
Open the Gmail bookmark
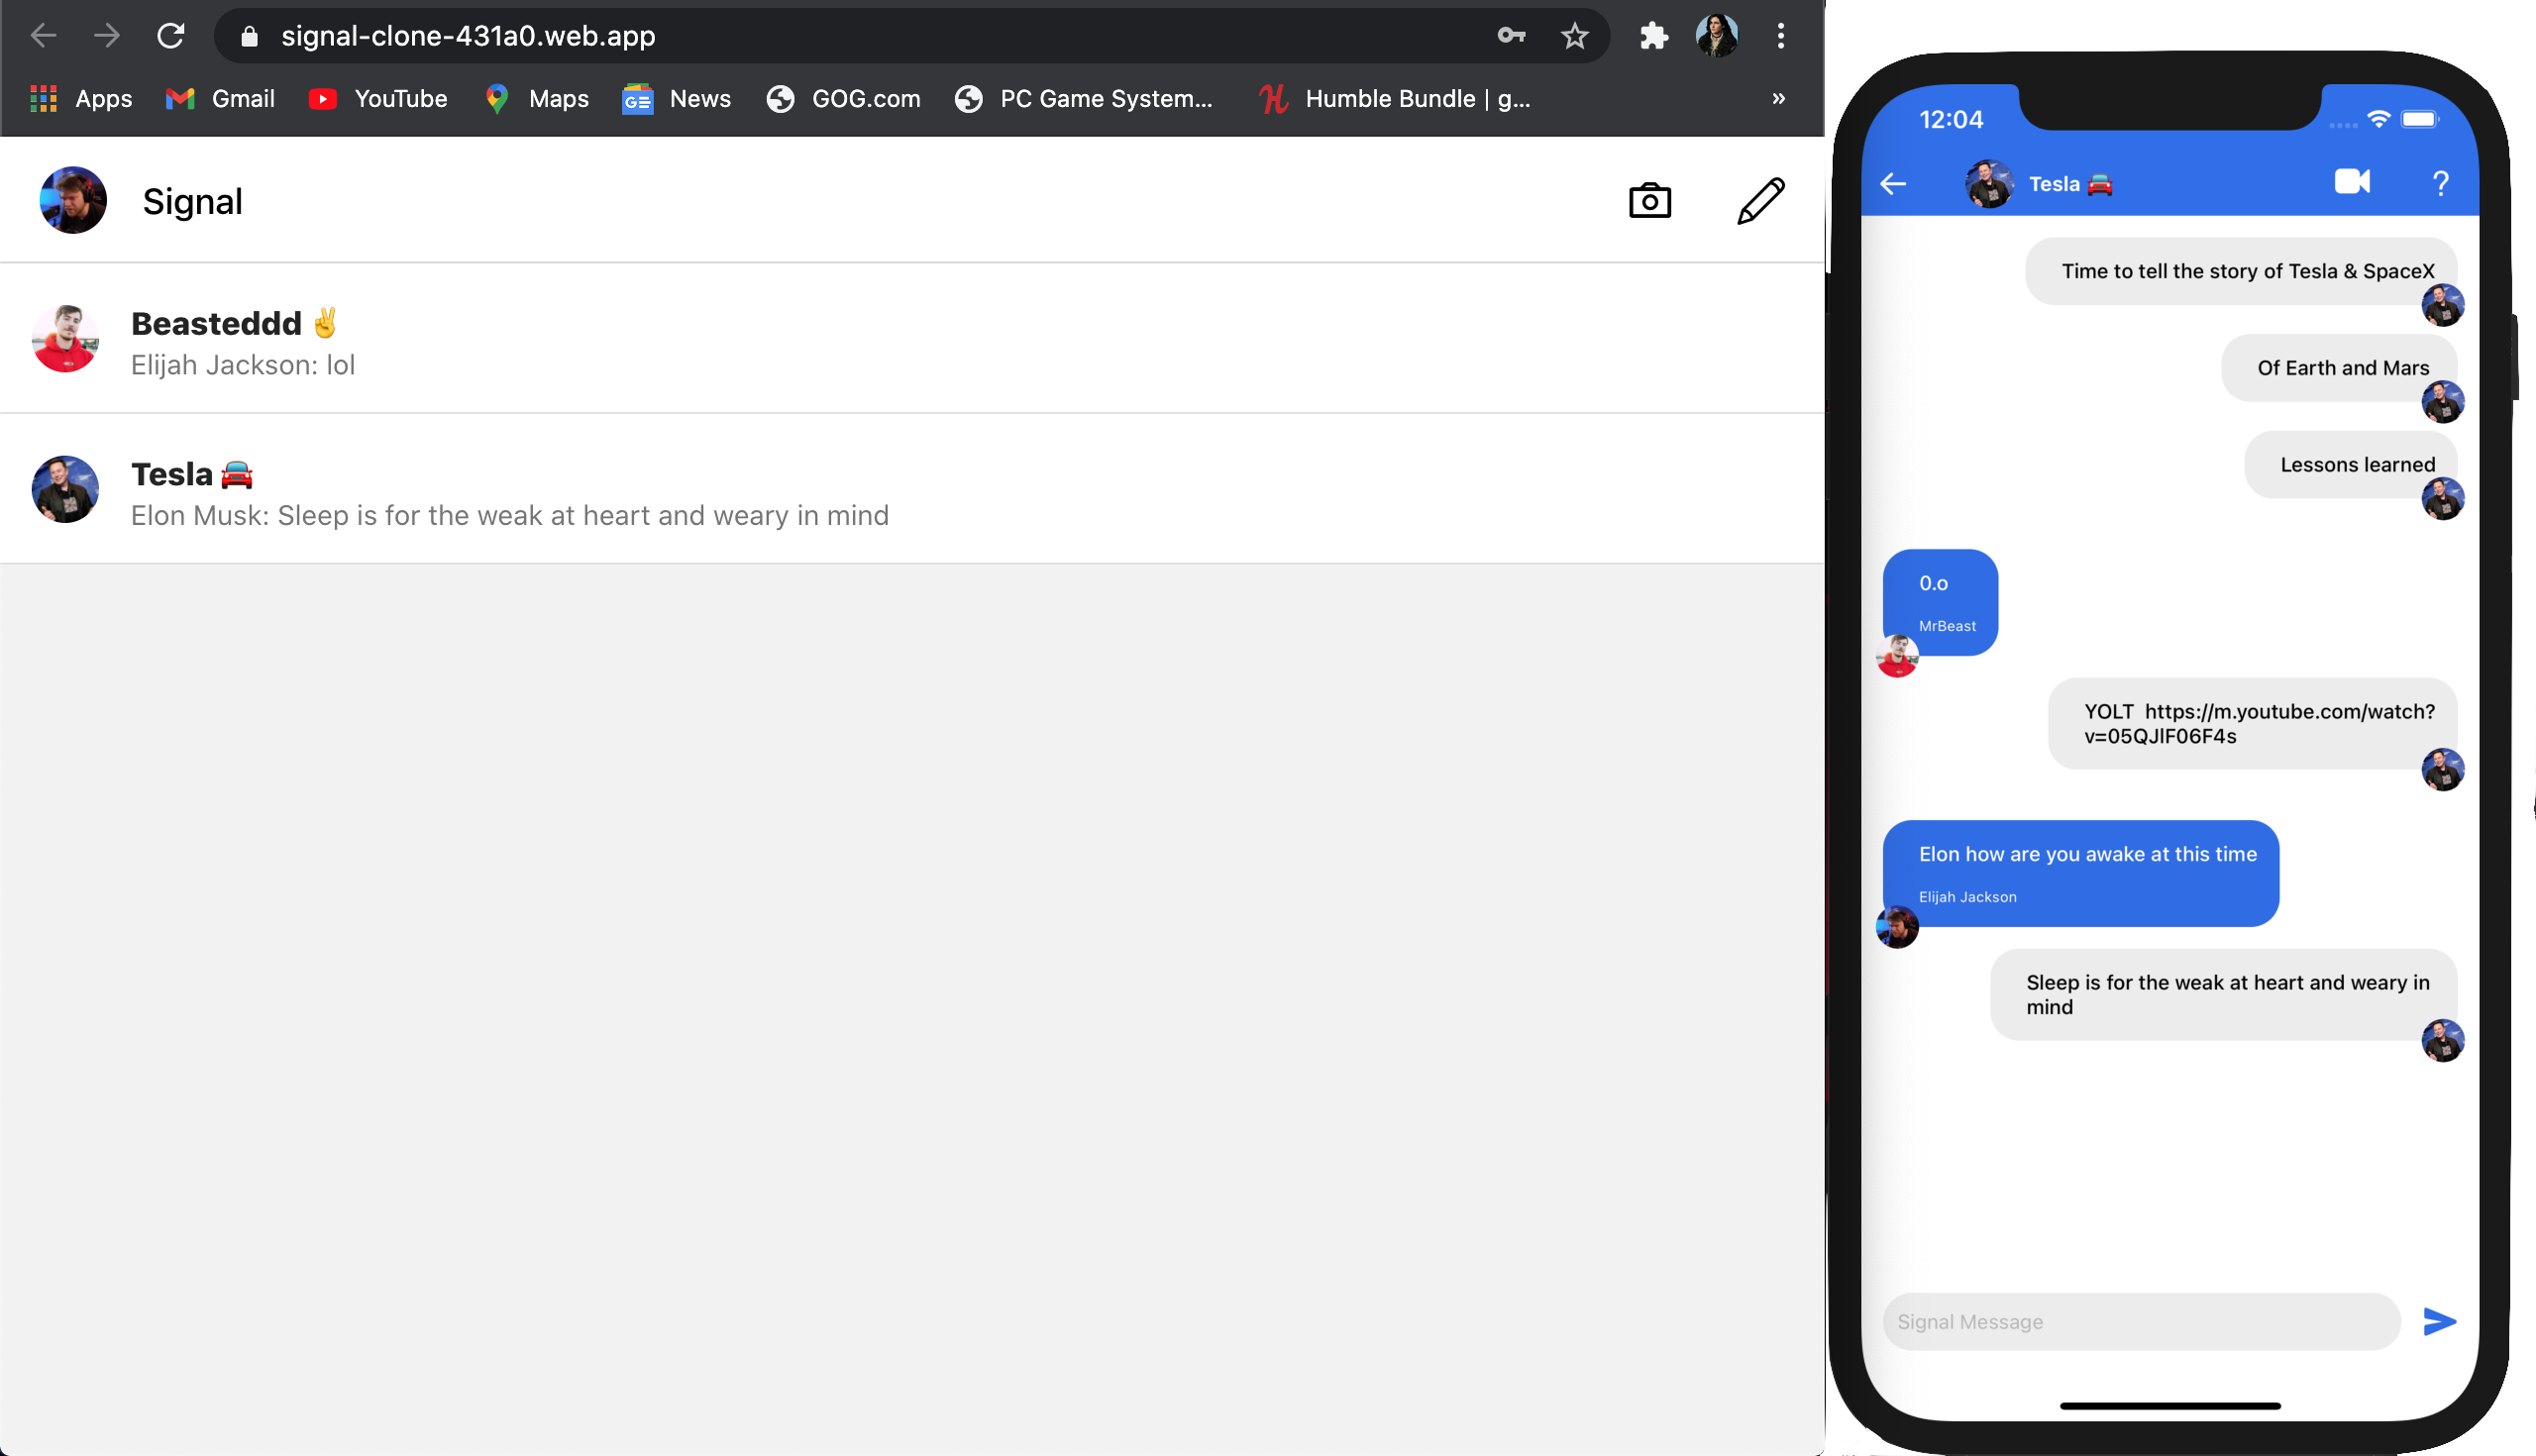tap(220, 98)
